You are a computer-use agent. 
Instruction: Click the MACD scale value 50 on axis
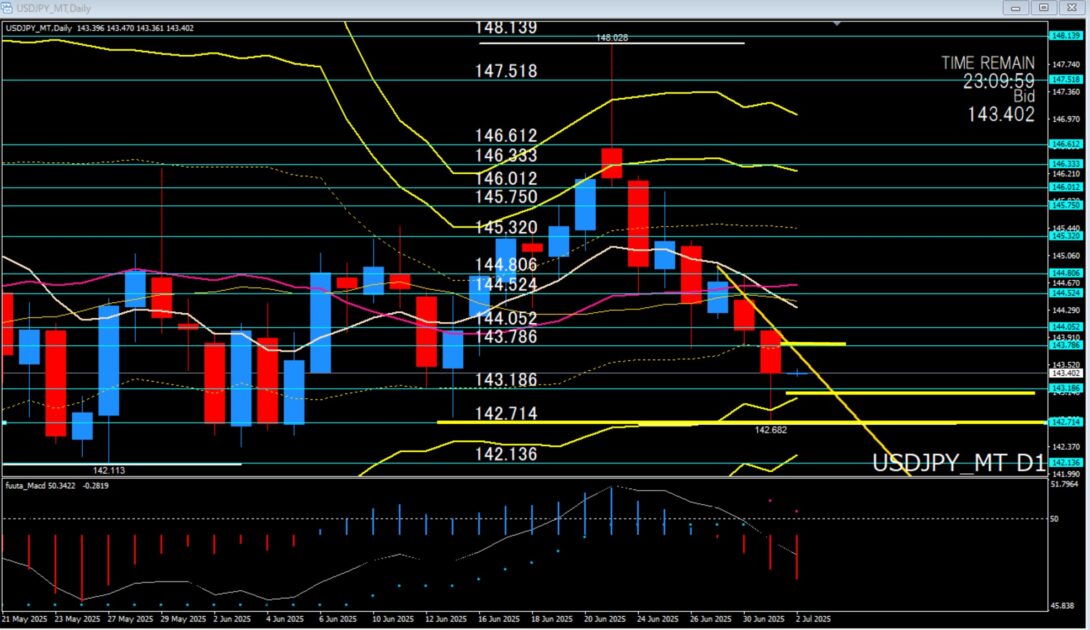(x=1054, y=519)
